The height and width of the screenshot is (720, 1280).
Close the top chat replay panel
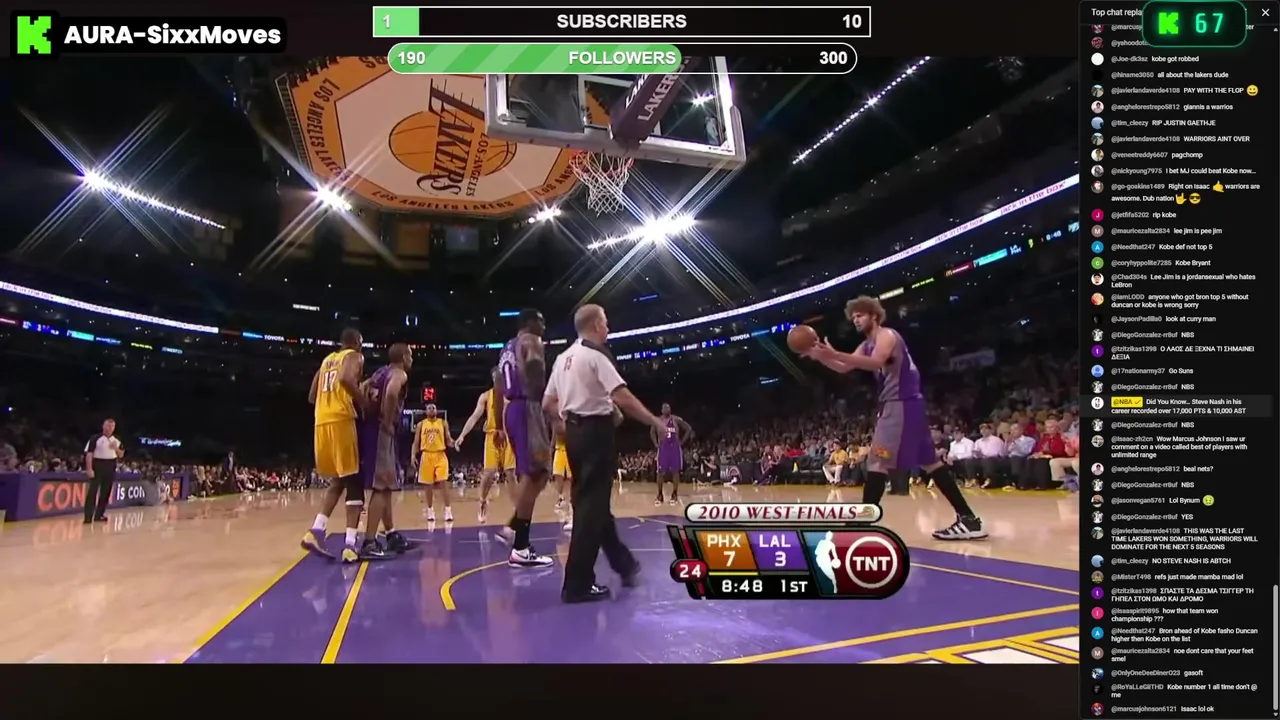pos(1265,12)
